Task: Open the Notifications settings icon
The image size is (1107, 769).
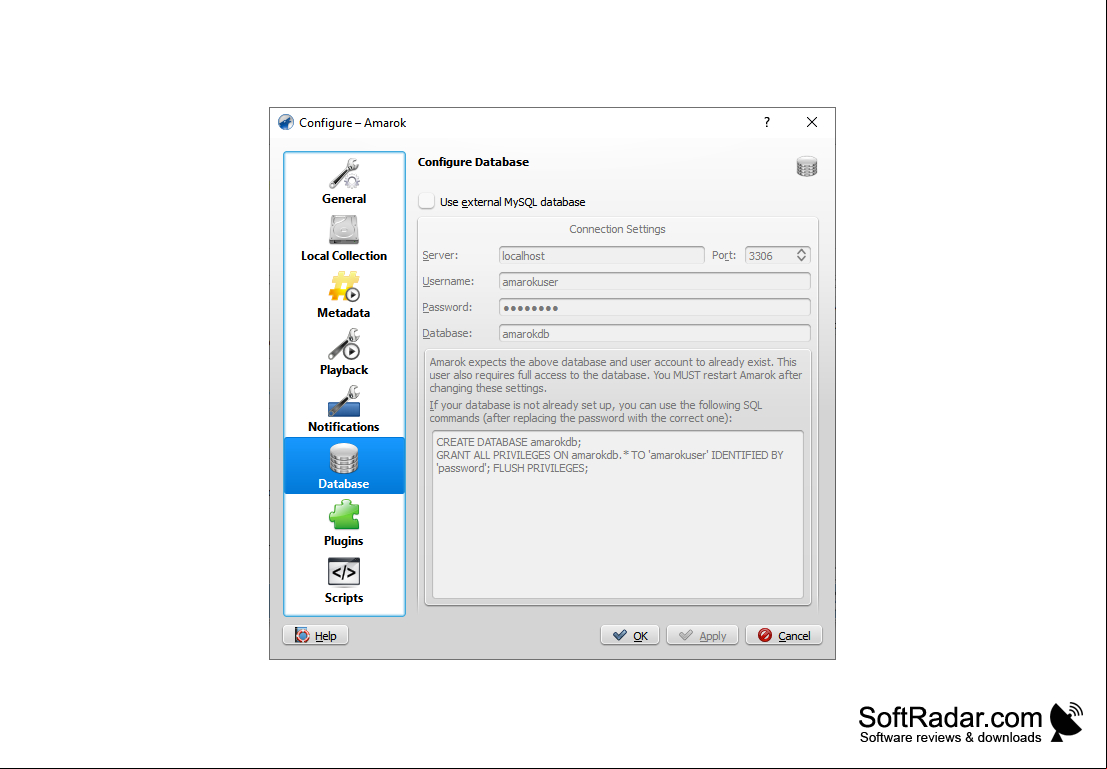Action: pyautogui.click(x=344, y=401)
